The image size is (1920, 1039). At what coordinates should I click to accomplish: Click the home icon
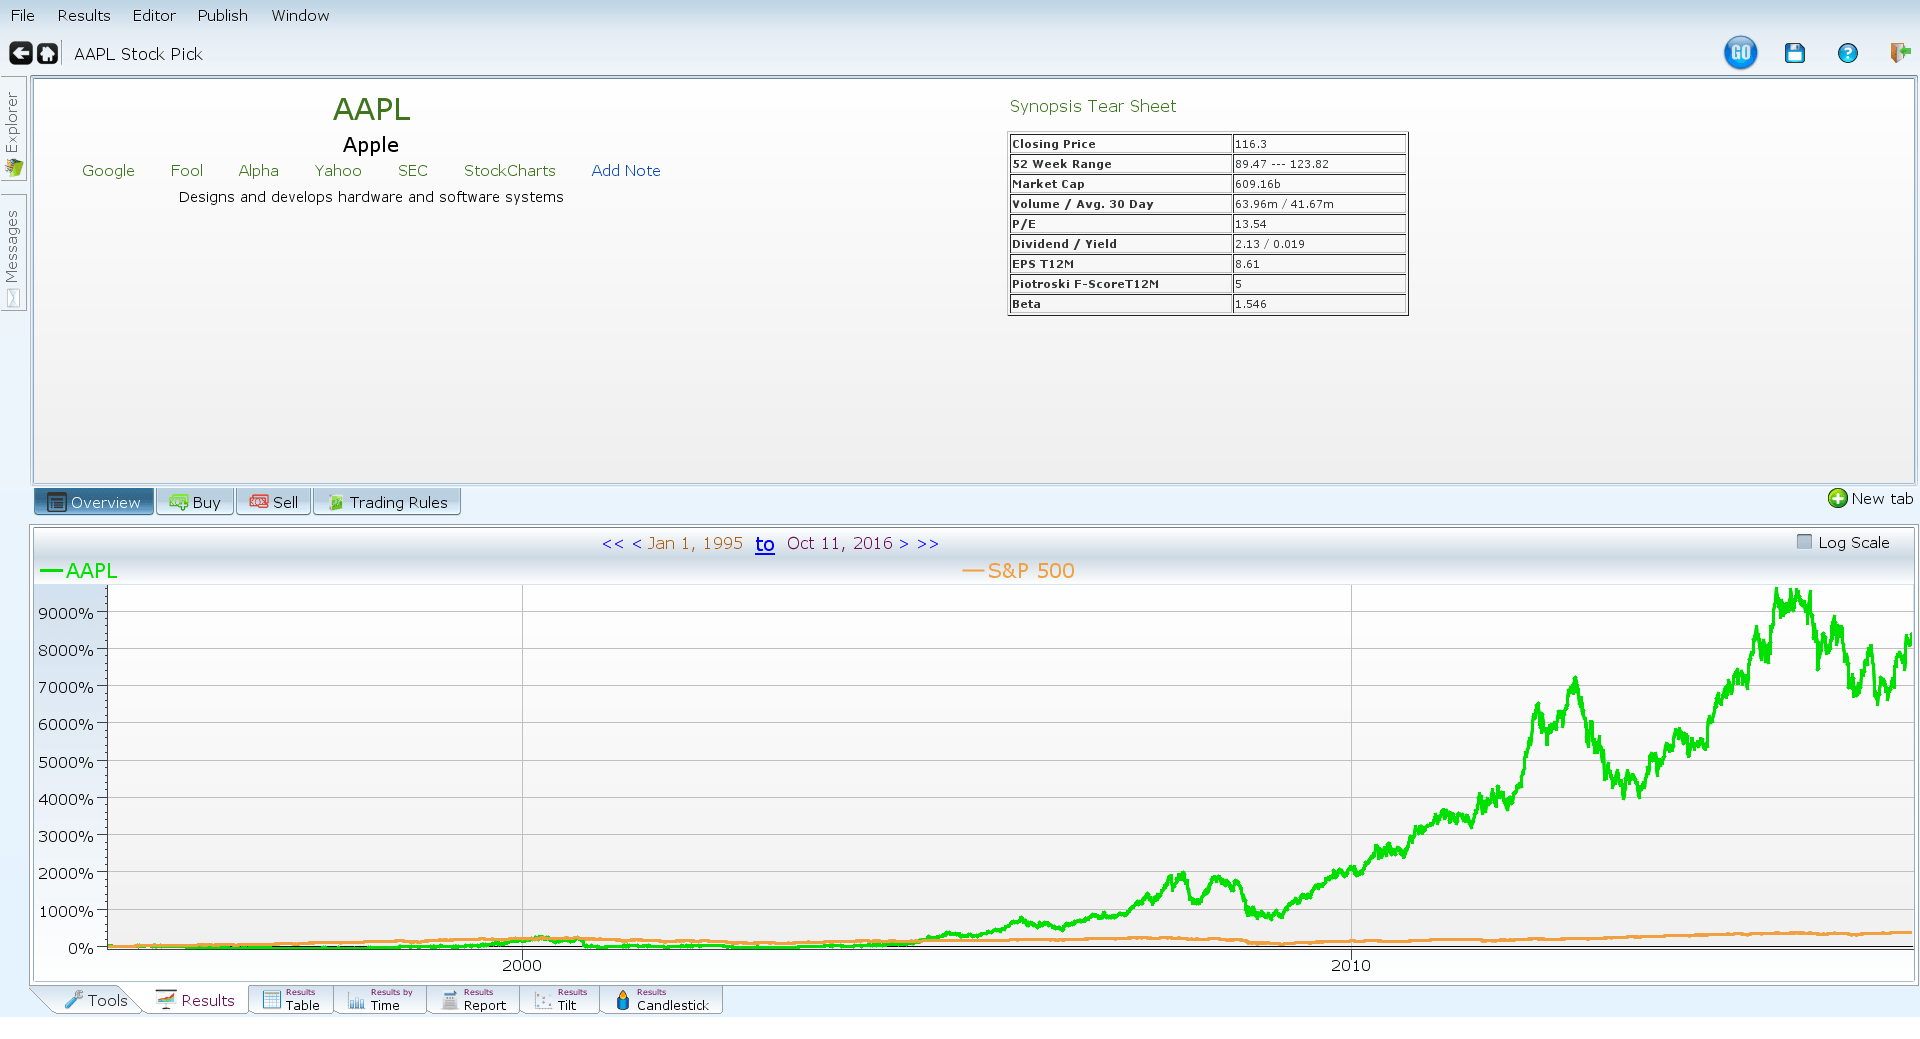coord(47,53)
